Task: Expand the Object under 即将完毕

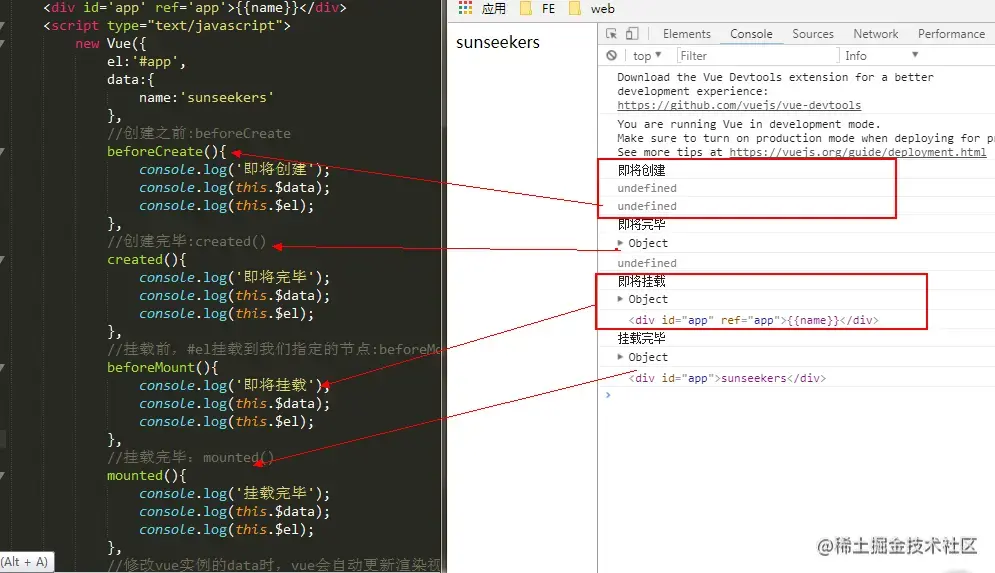Action: (620, 243)
